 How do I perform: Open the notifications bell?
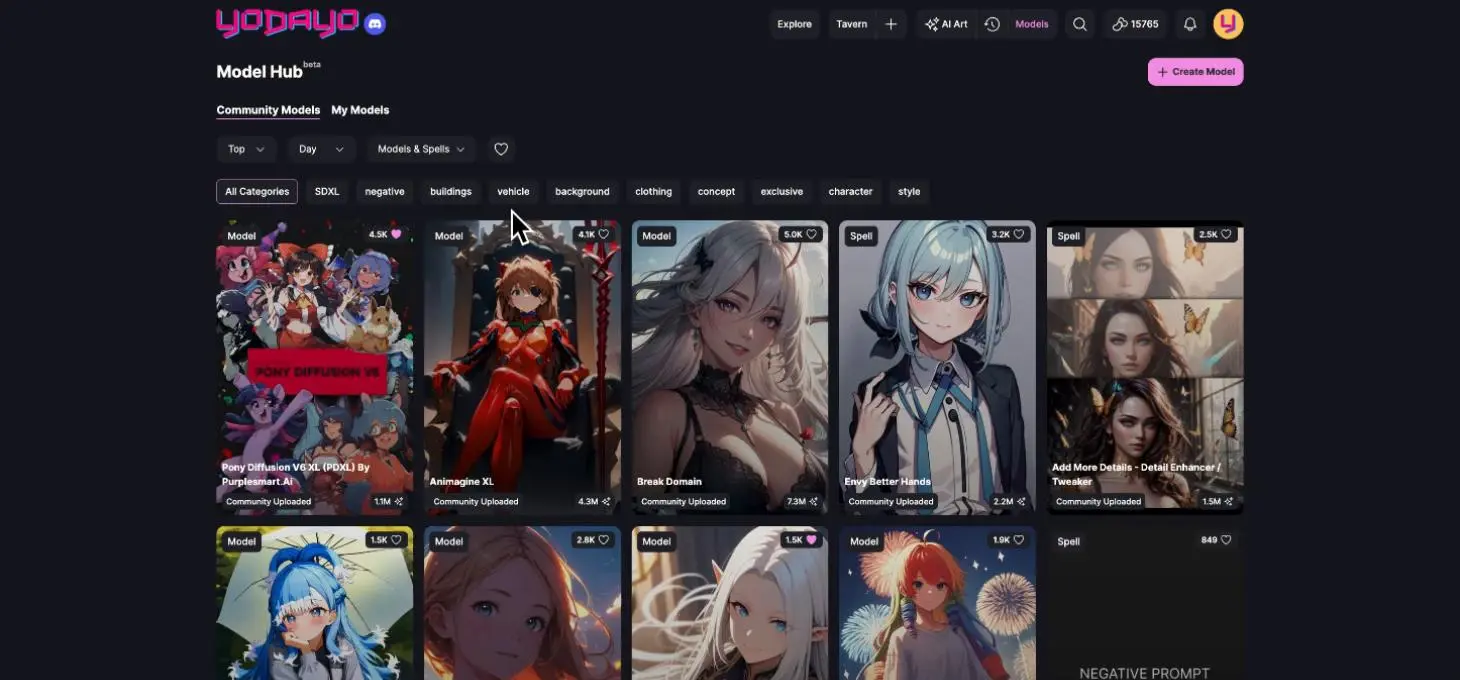(x=1189, y=24)
